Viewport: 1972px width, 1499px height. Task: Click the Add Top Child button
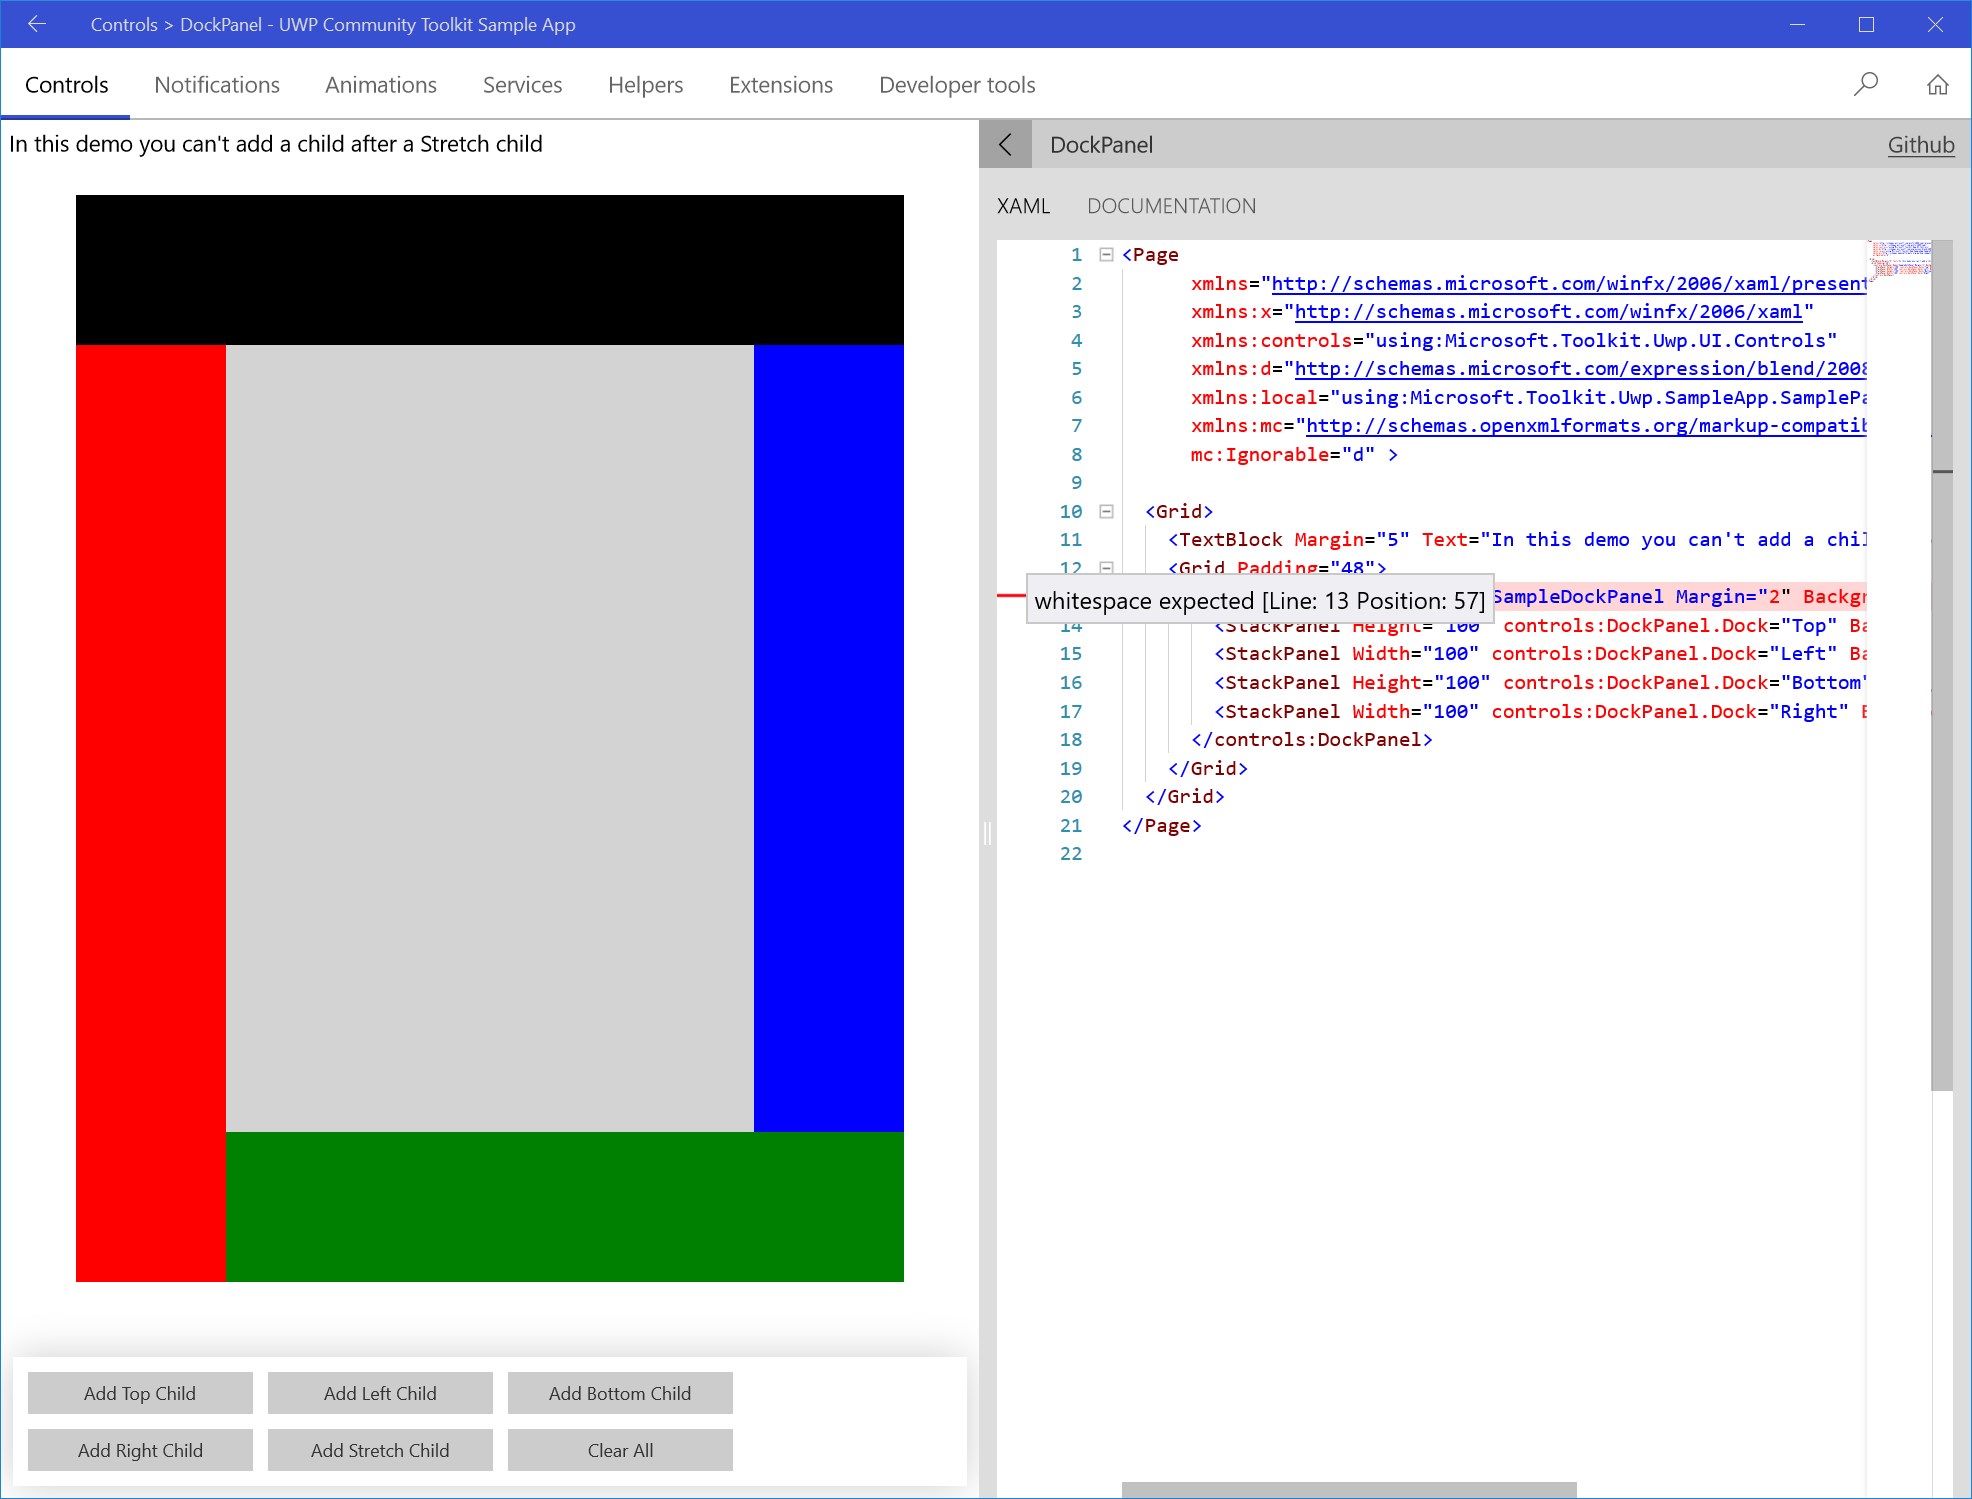[x=140, y=1393]
